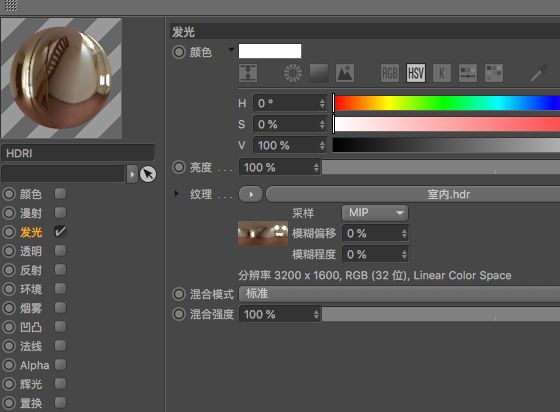The height and width of the screenshot is (412, 560).
Task: Enable the 置换 channel checkbox
Action: (x=60, y=403)
